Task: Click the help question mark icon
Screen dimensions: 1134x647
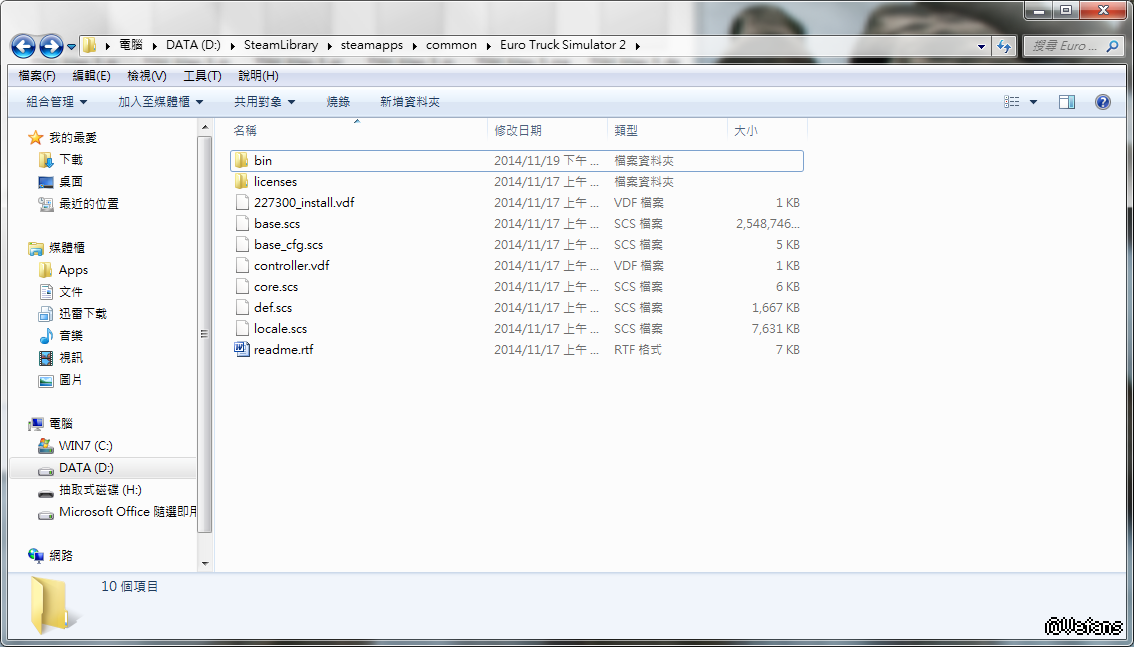Action: point(1102,102)
